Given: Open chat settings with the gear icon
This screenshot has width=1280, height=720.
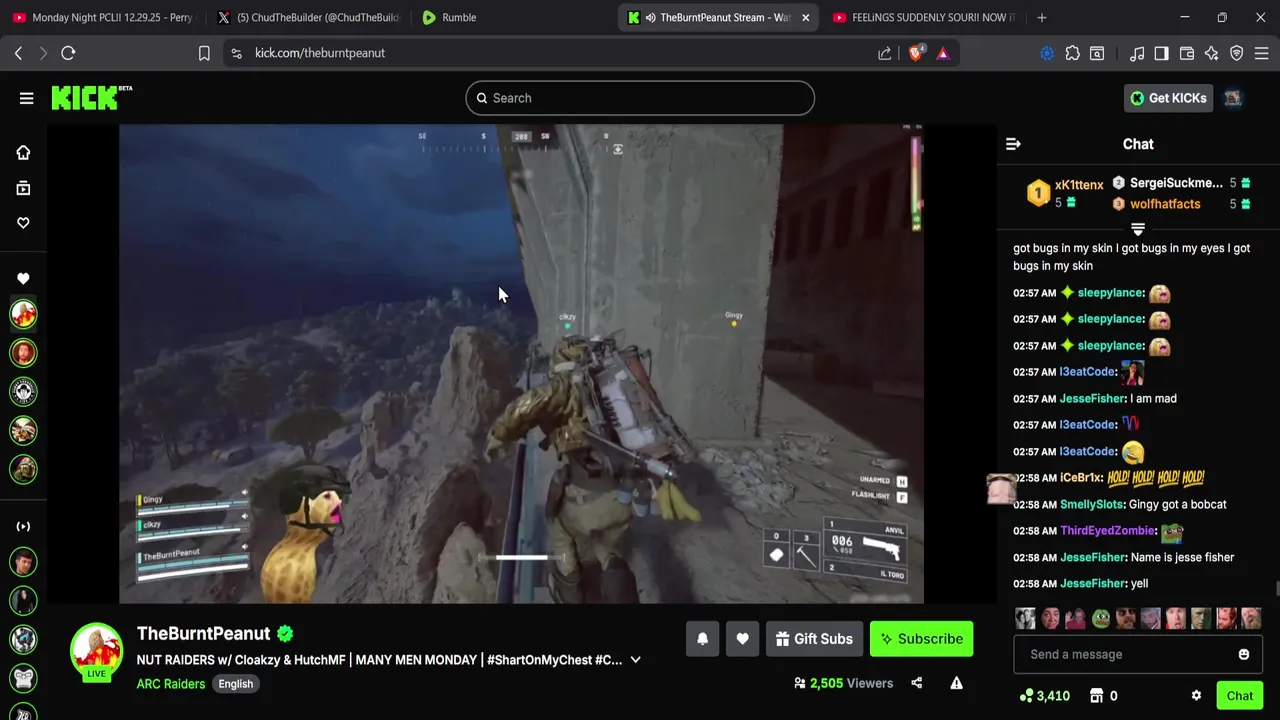Looking at the screenshot, I should (x=1196, y=696).
